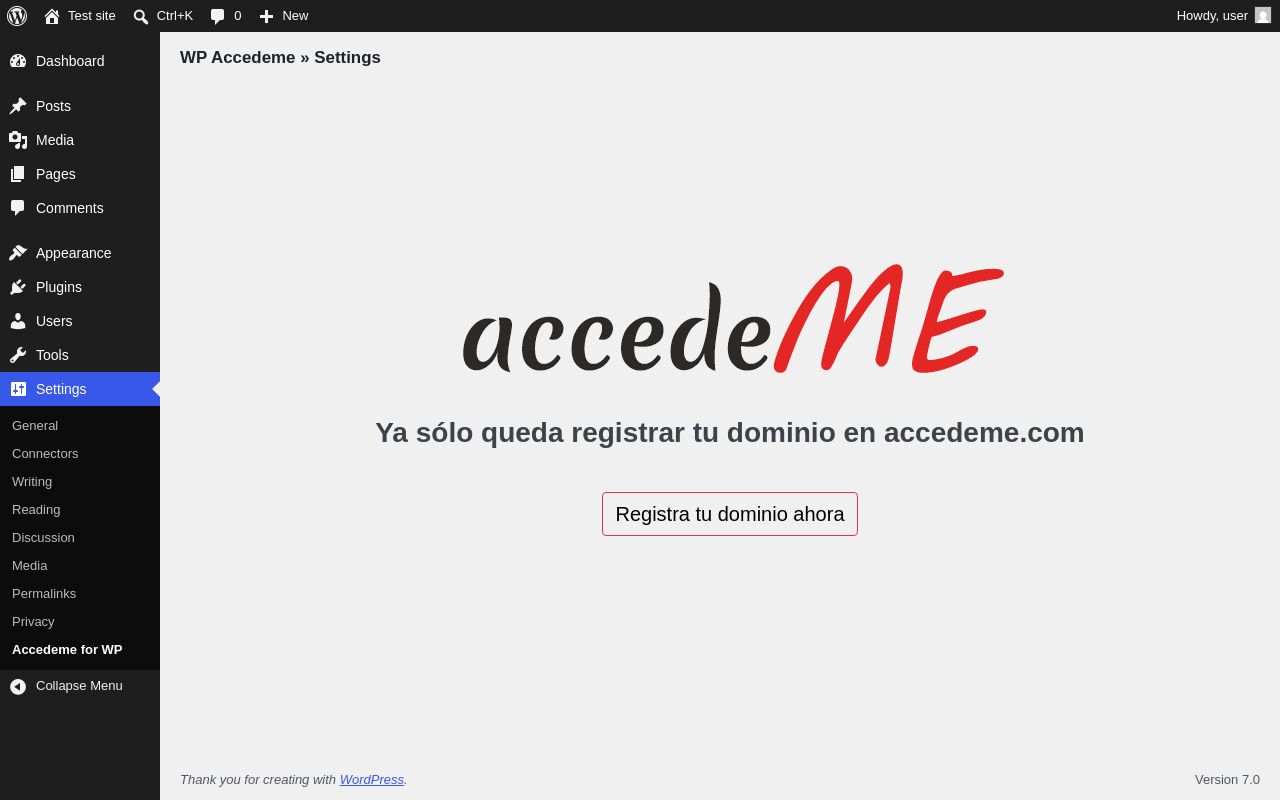
Task: Click the Appearance paintbrush icon
Action: coord(18,253)
